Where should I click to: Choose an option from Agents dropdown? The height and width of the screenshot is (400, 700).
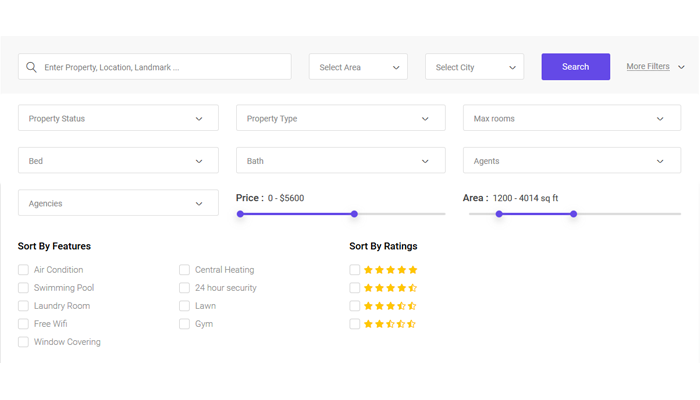[571, 161]
